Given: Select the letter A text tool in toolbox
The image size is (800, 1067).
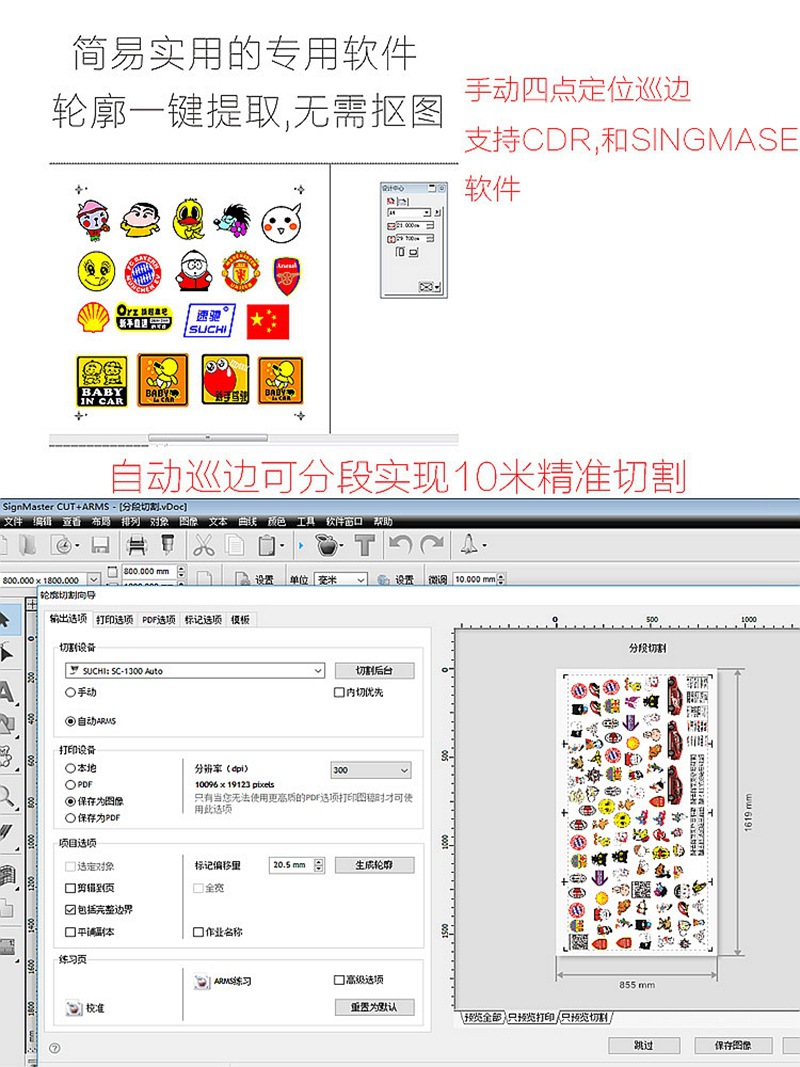Looking at the screenshot, I should coord(7,693).
